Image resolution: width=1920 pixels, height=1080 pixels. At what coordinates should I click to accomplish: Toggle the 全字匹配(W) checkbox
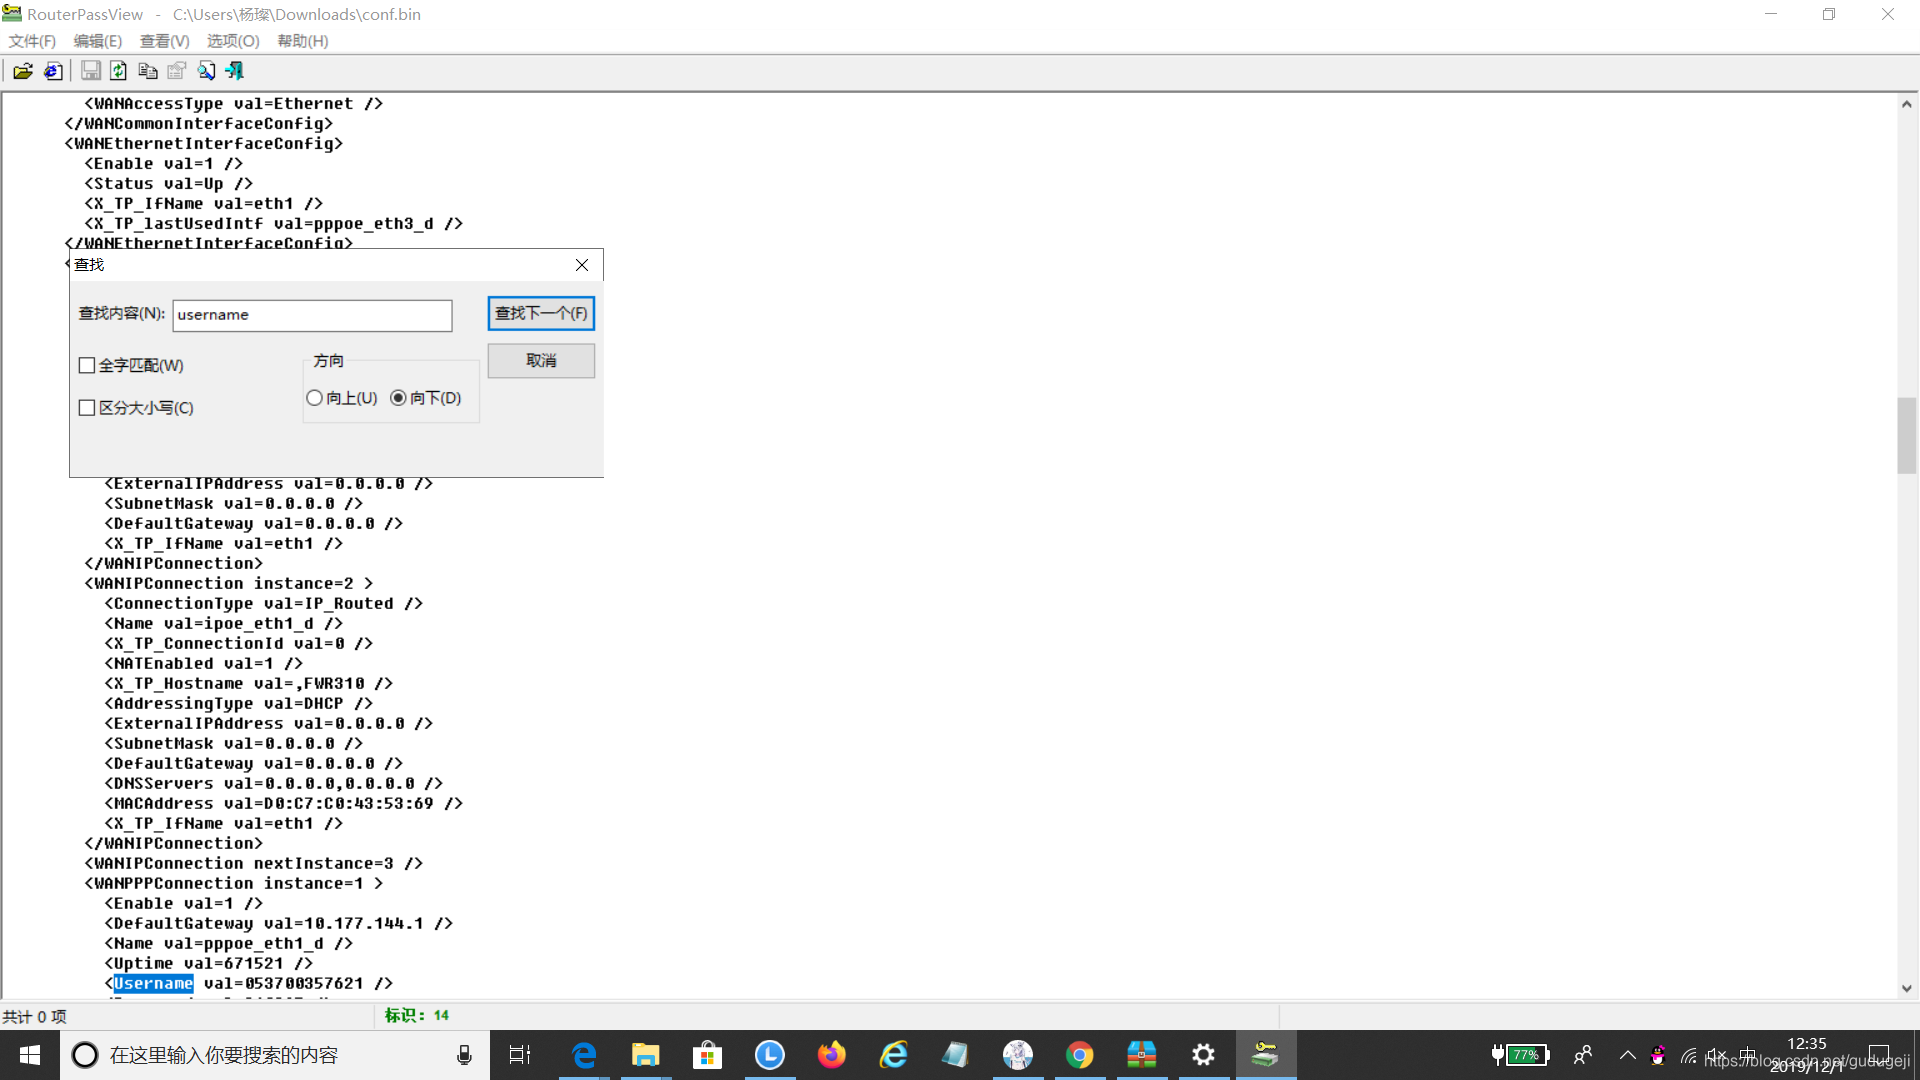click(x=87, y=365)
